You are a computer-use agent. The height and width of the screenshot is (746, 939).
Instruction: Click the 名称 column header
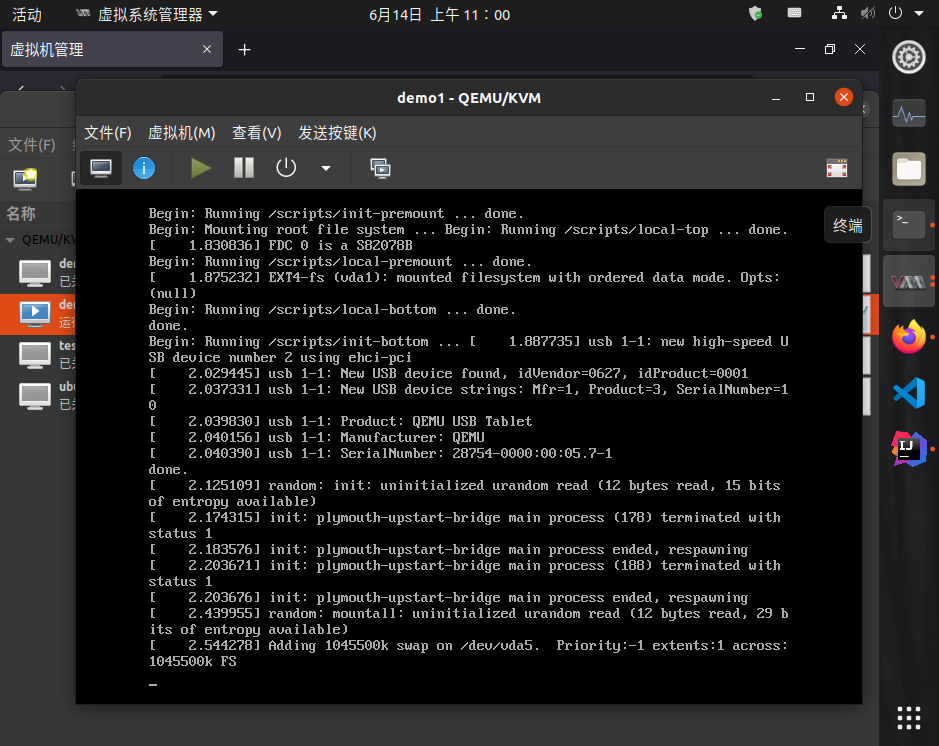pyautogui.click(x=21, y=214)
